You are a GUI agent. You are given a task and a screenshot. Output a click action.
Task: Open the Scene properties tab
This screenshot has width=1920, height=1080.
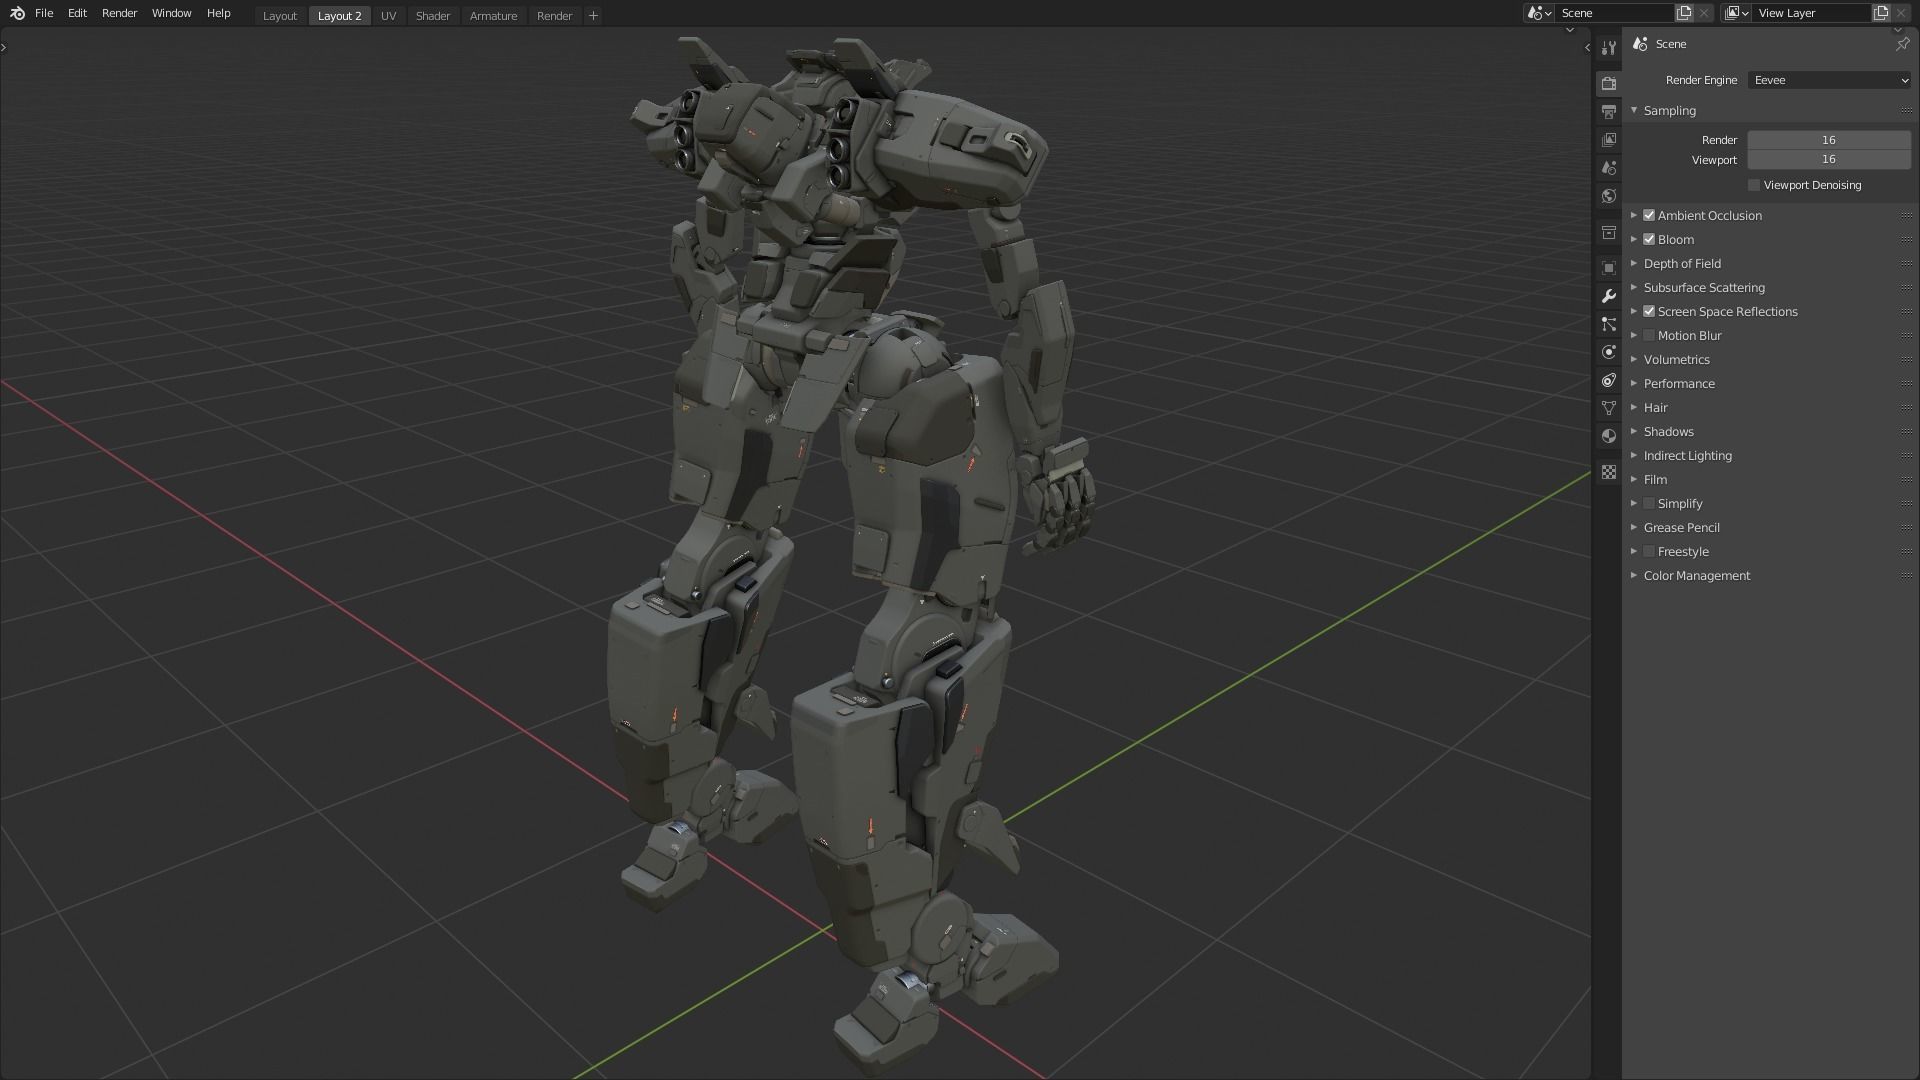pos(1608,168)
